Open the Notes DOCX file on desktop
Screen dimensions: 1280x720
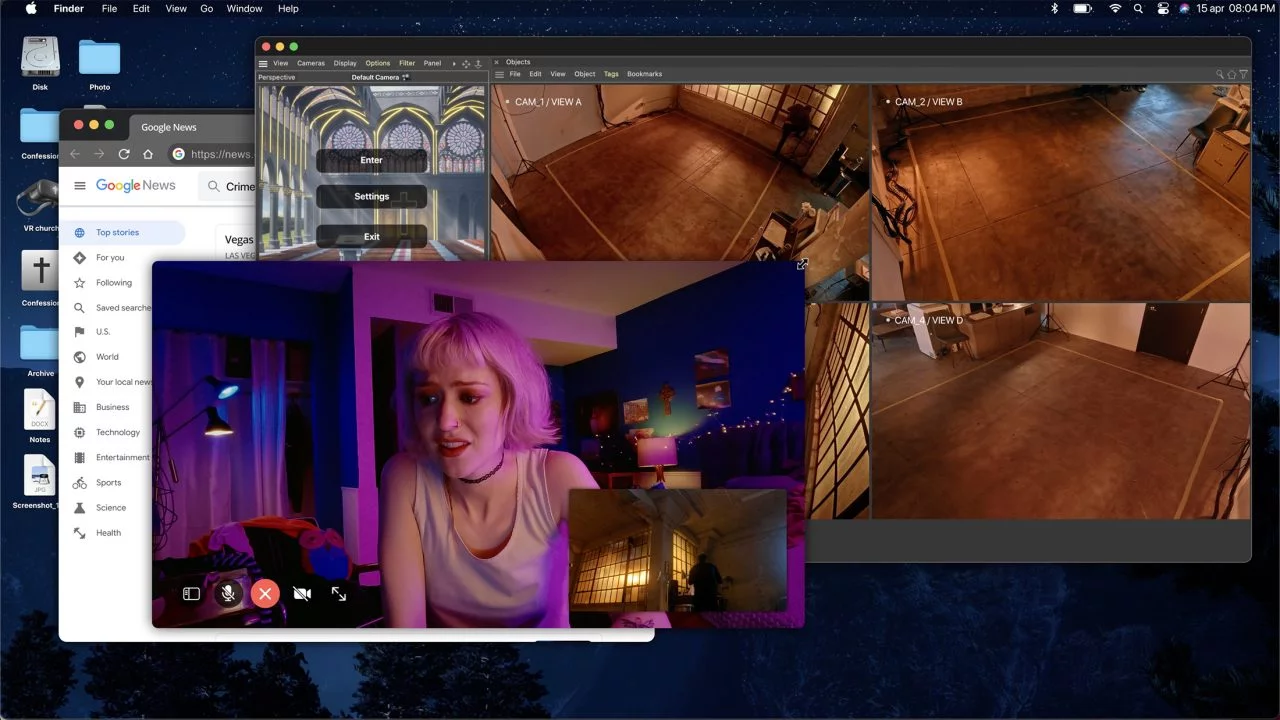[x=40, y=410]
